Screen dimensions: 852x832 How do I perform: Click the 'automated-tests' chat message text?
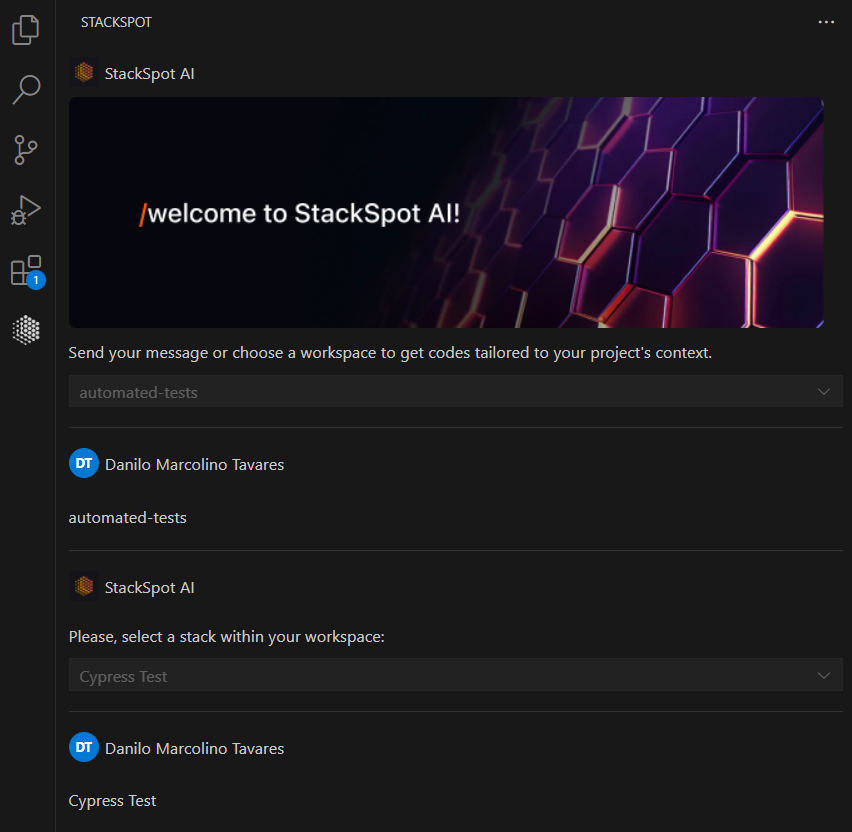tap(128, 518)
